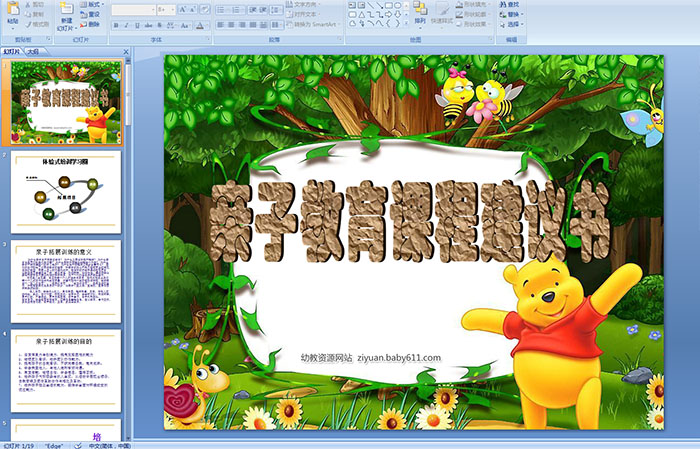The height and width of the screenshot is (449, 700).
Task: Click ziyuan.baby611.com text on slide
Action: coord(399,358)
